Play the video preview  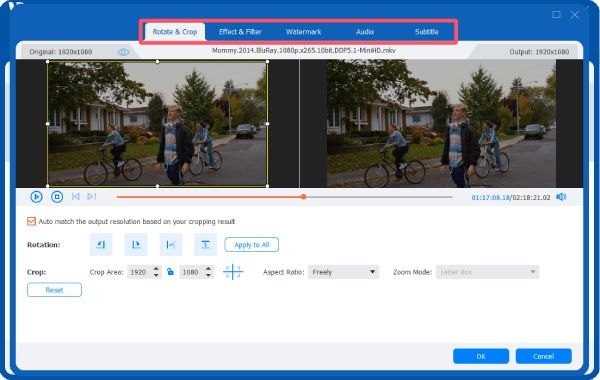[x=36, y=197]
